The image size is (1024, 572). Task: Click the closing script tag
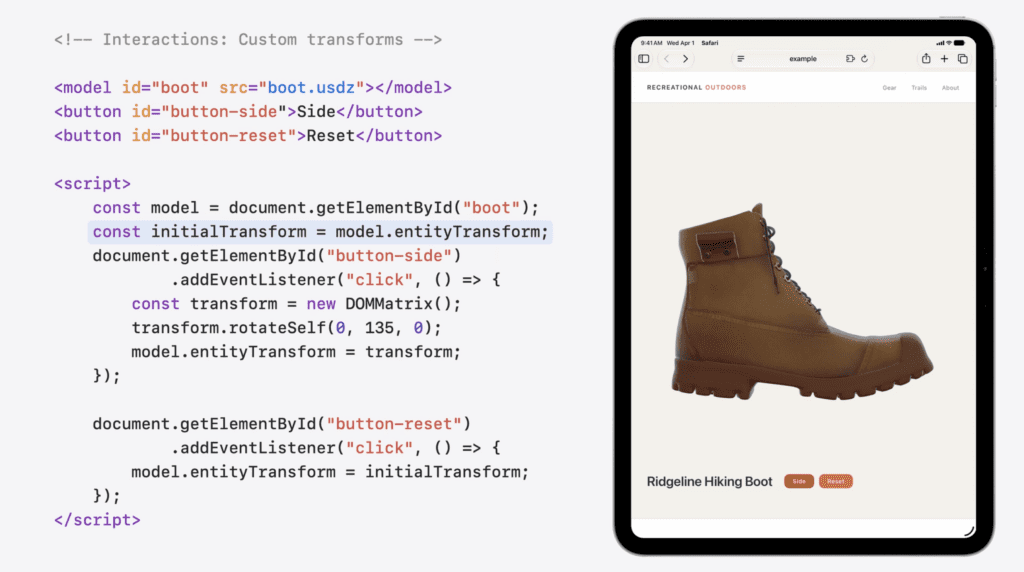coord(97,520)
